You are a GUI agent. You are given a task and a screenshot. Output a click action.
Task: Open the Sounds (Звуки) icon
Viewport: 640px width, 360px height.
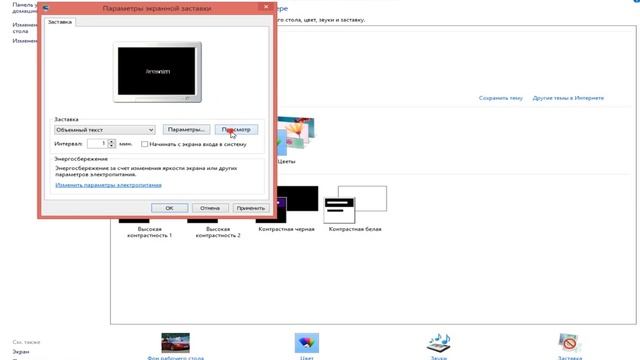coord(438,343)
